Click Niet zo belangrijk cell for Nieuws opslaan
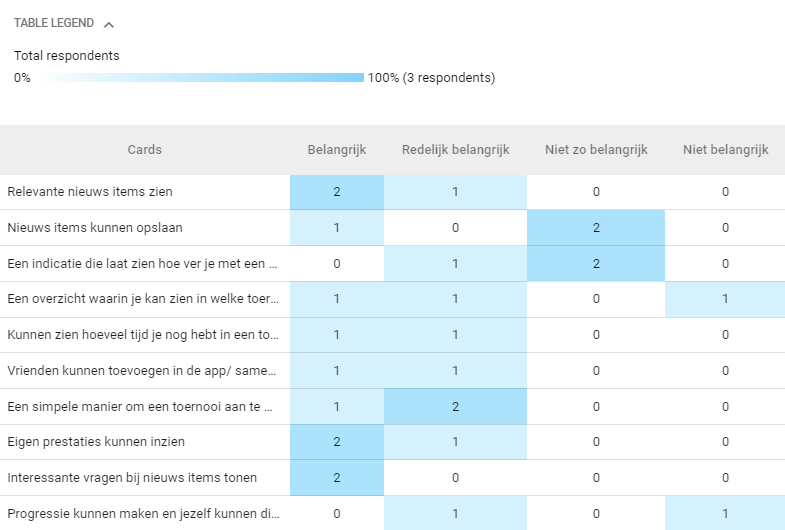The width and height of the screenshot is (785, 530). [x=596, y=228]
